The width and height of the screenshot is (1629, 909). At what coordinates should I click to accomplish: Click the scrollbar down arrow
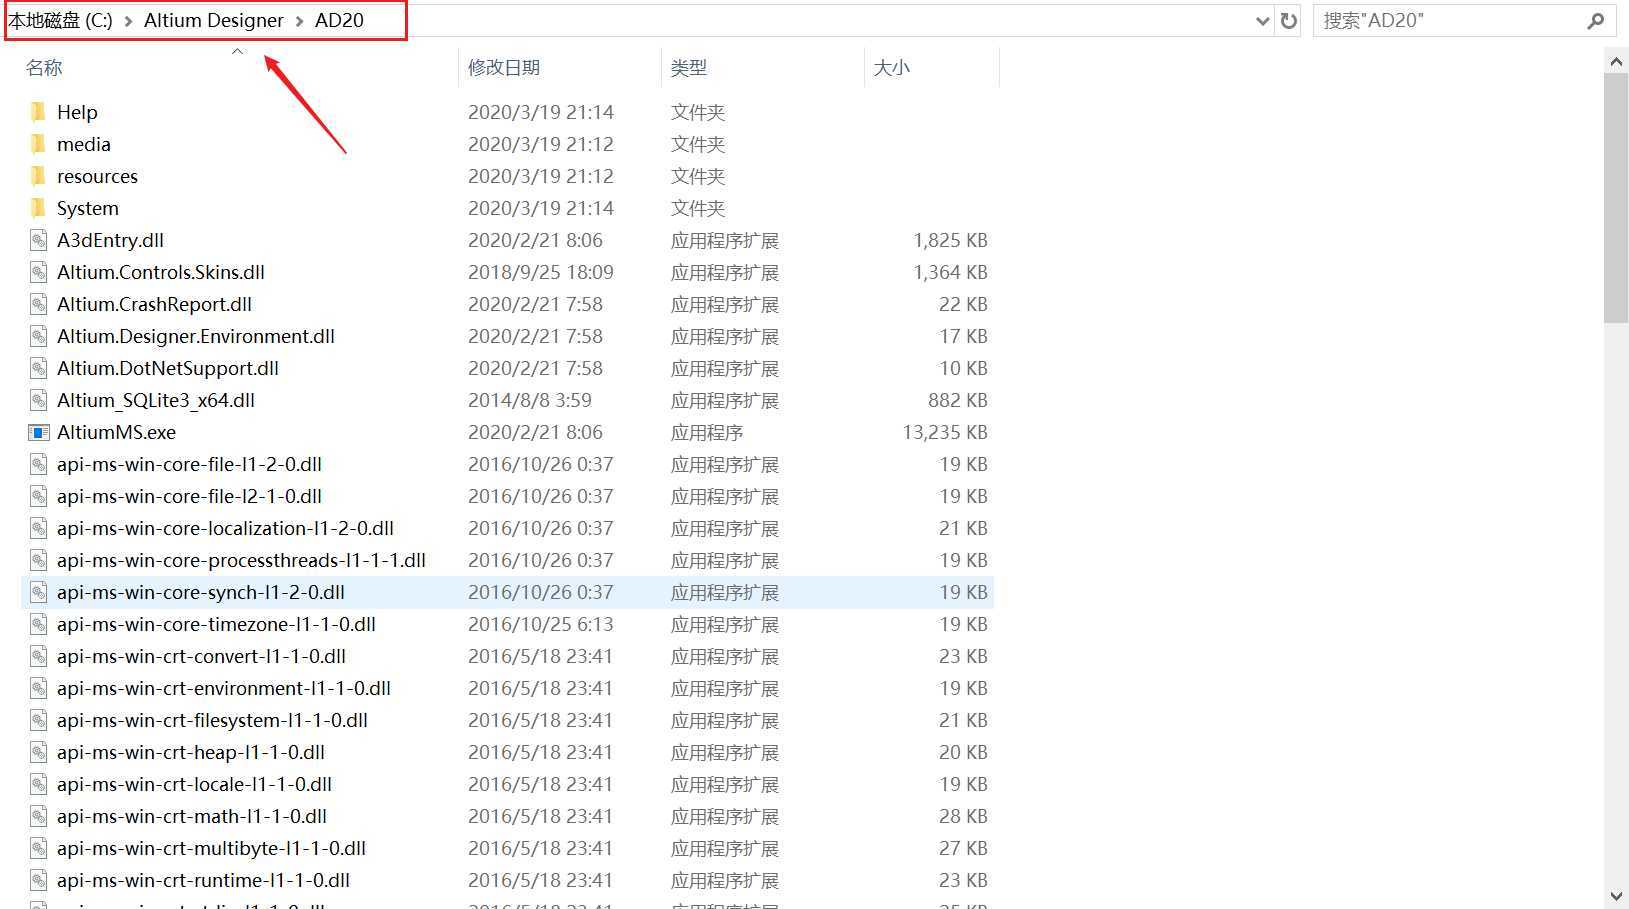tap(1616, 896)
